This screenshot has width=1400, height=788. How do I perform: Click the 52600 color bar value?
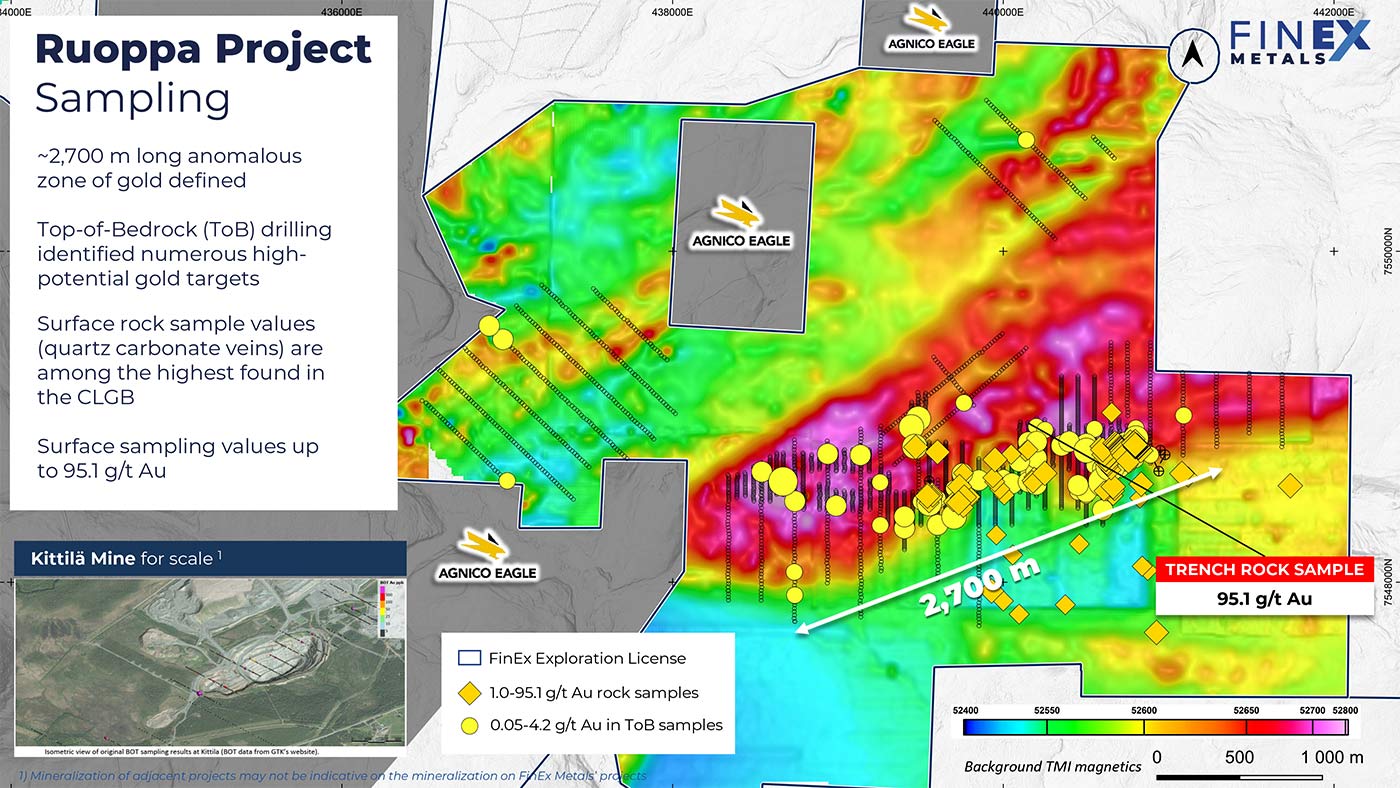click(x=1145, y=710)
